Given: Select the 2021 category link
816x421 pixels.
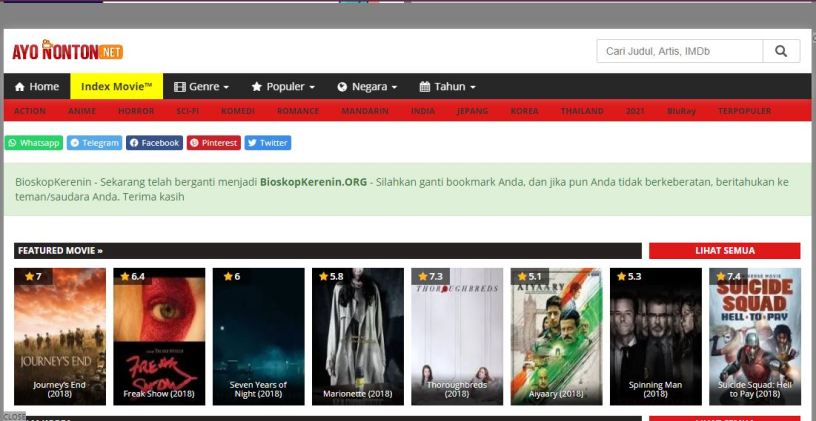Looking at the screenshot, I should [x=635, y=111].
